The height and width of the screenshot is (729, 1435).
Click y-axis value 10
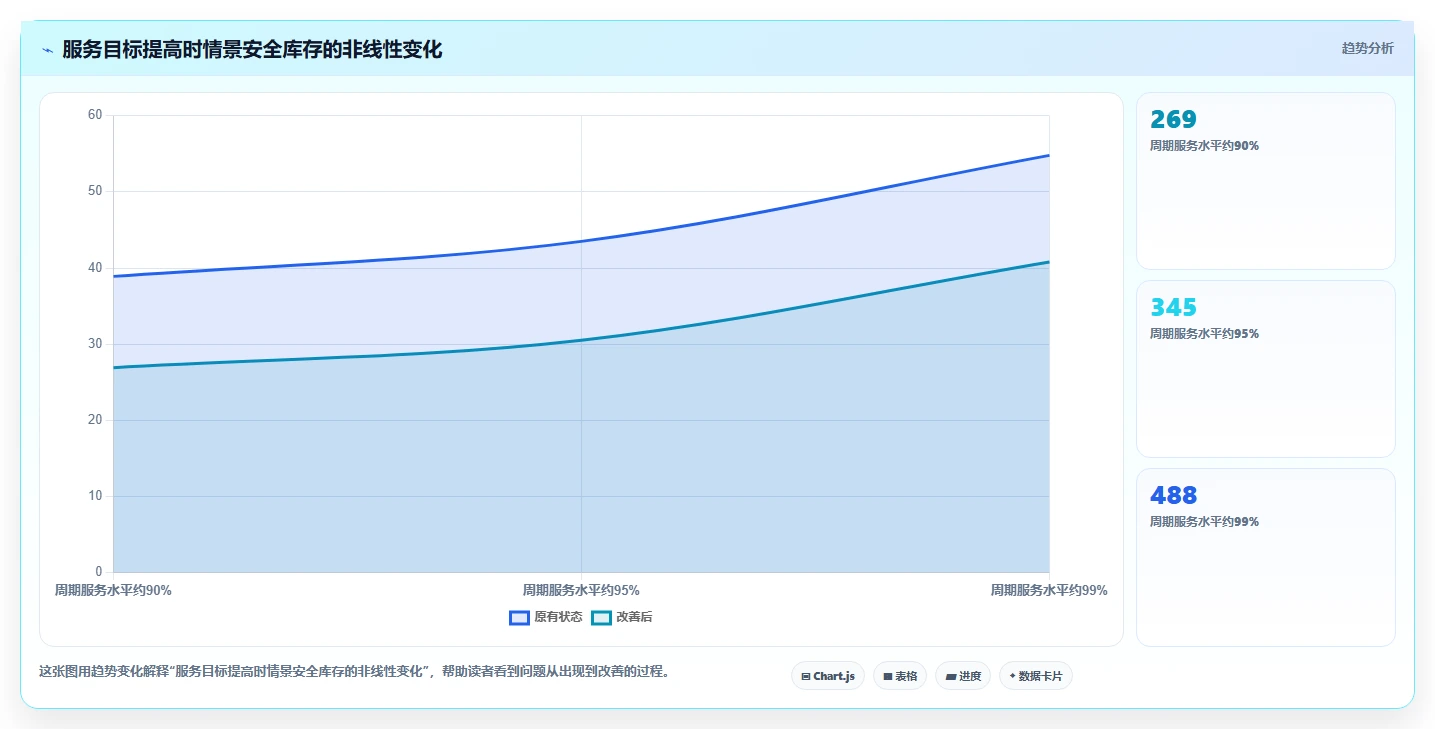tap(95, 496)
